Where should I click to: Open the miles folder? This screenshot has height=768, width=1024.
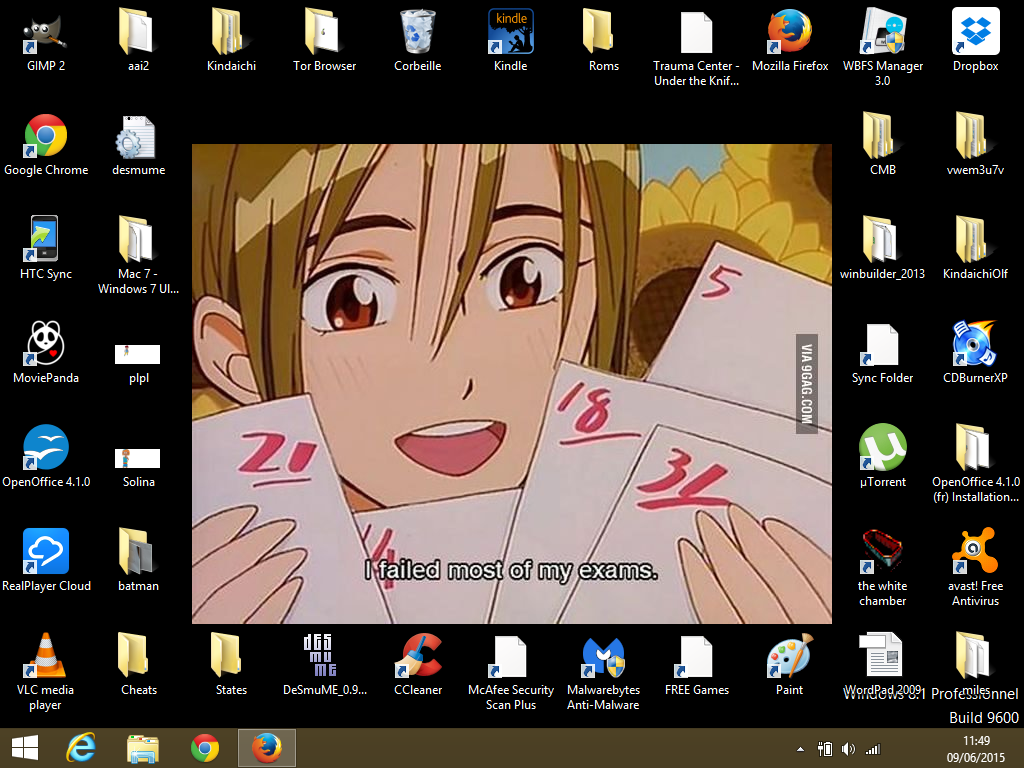976,656
